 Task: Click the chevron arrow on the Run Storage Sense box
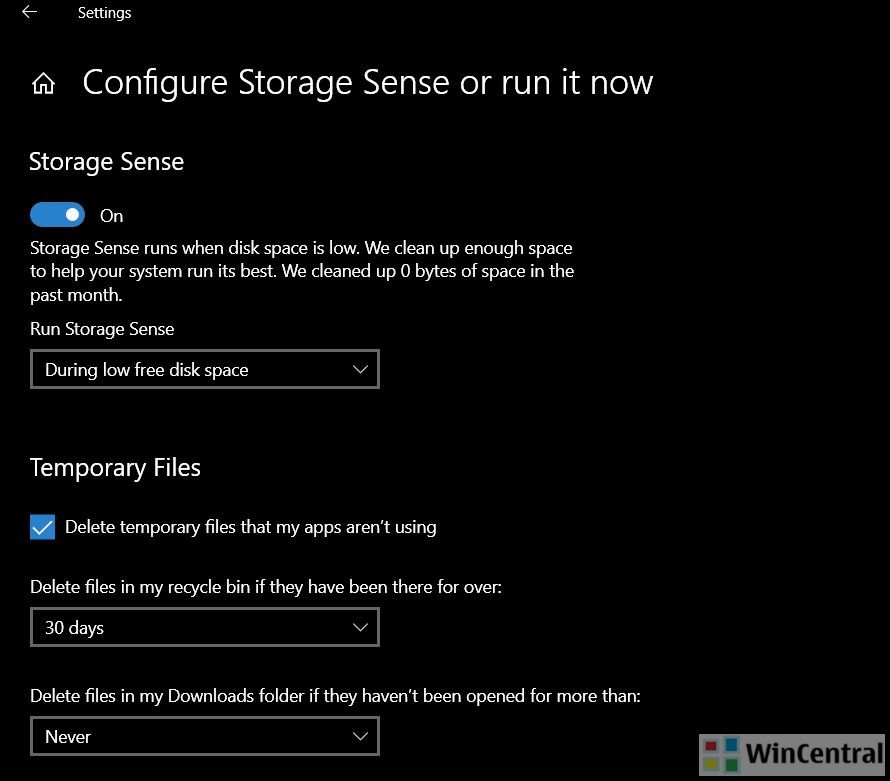(x=360, y=370)
